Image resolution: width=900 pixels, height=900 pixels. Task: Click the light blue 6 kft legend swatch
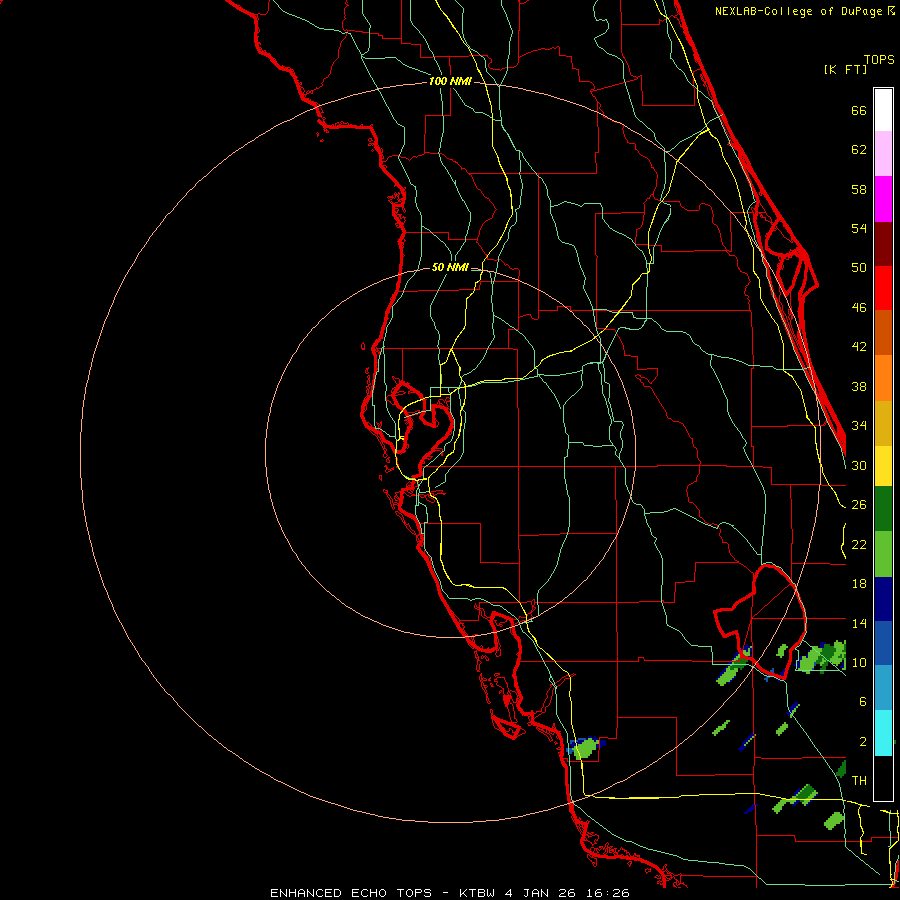(x=883, y=687)
